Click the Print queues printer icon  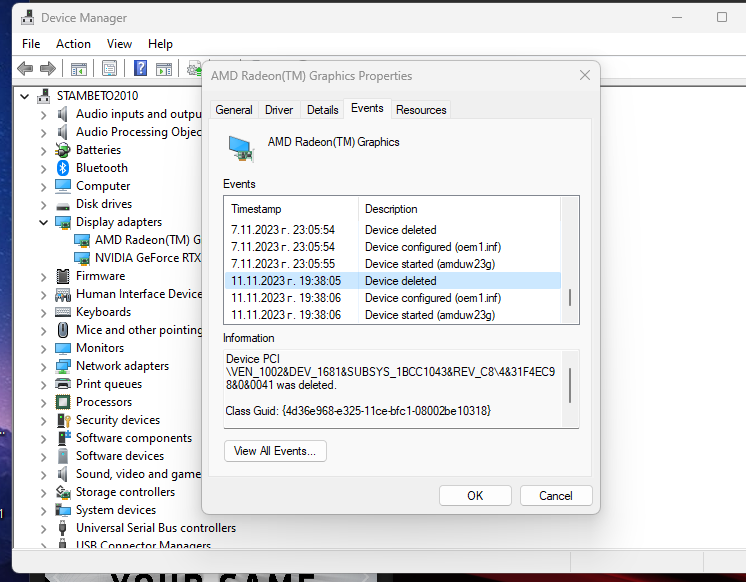[x=63, y=384]
